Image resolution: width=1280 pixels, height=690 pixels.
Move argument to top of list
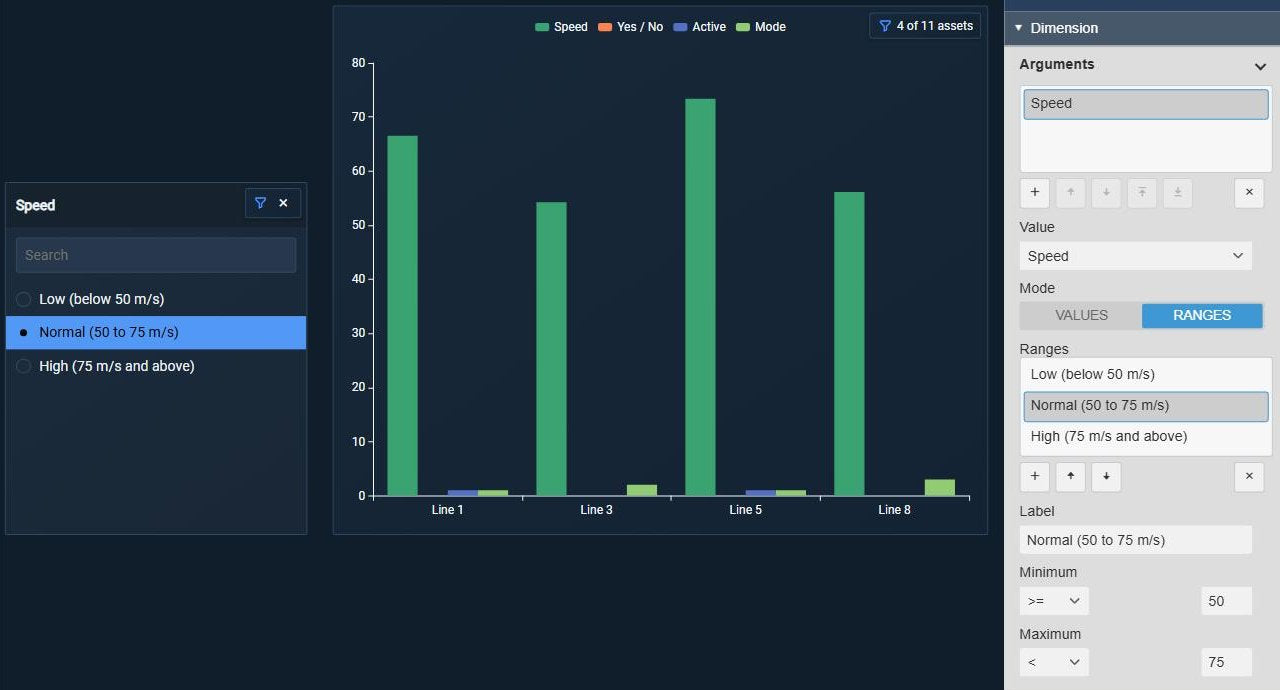pos(1142,192)
